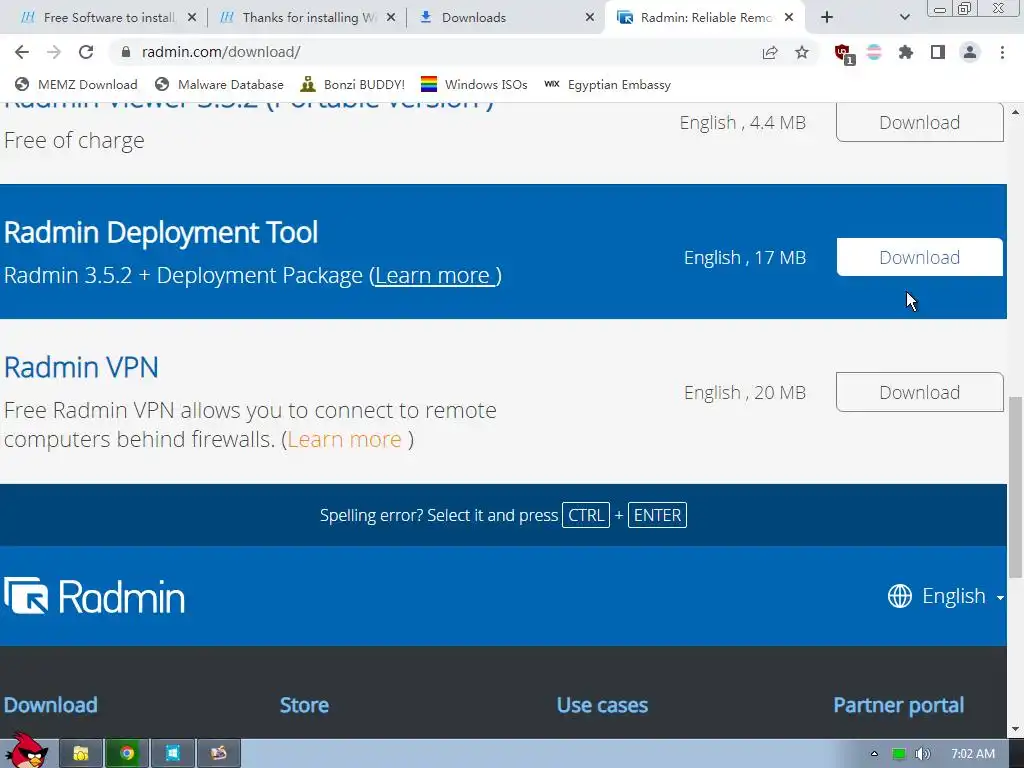Open the blue window taskbar app icon
The image size is (1024, 768).
point(172,754)
